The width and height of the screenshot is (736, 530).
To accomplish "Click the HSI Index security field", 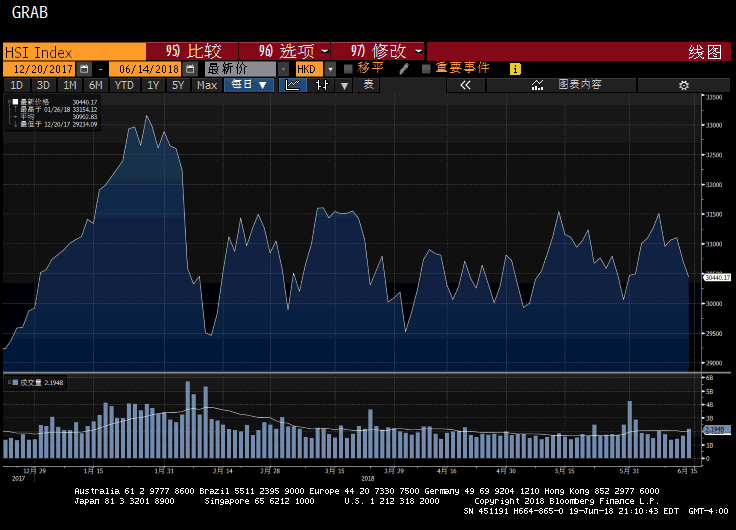I will tap(74, 52).
